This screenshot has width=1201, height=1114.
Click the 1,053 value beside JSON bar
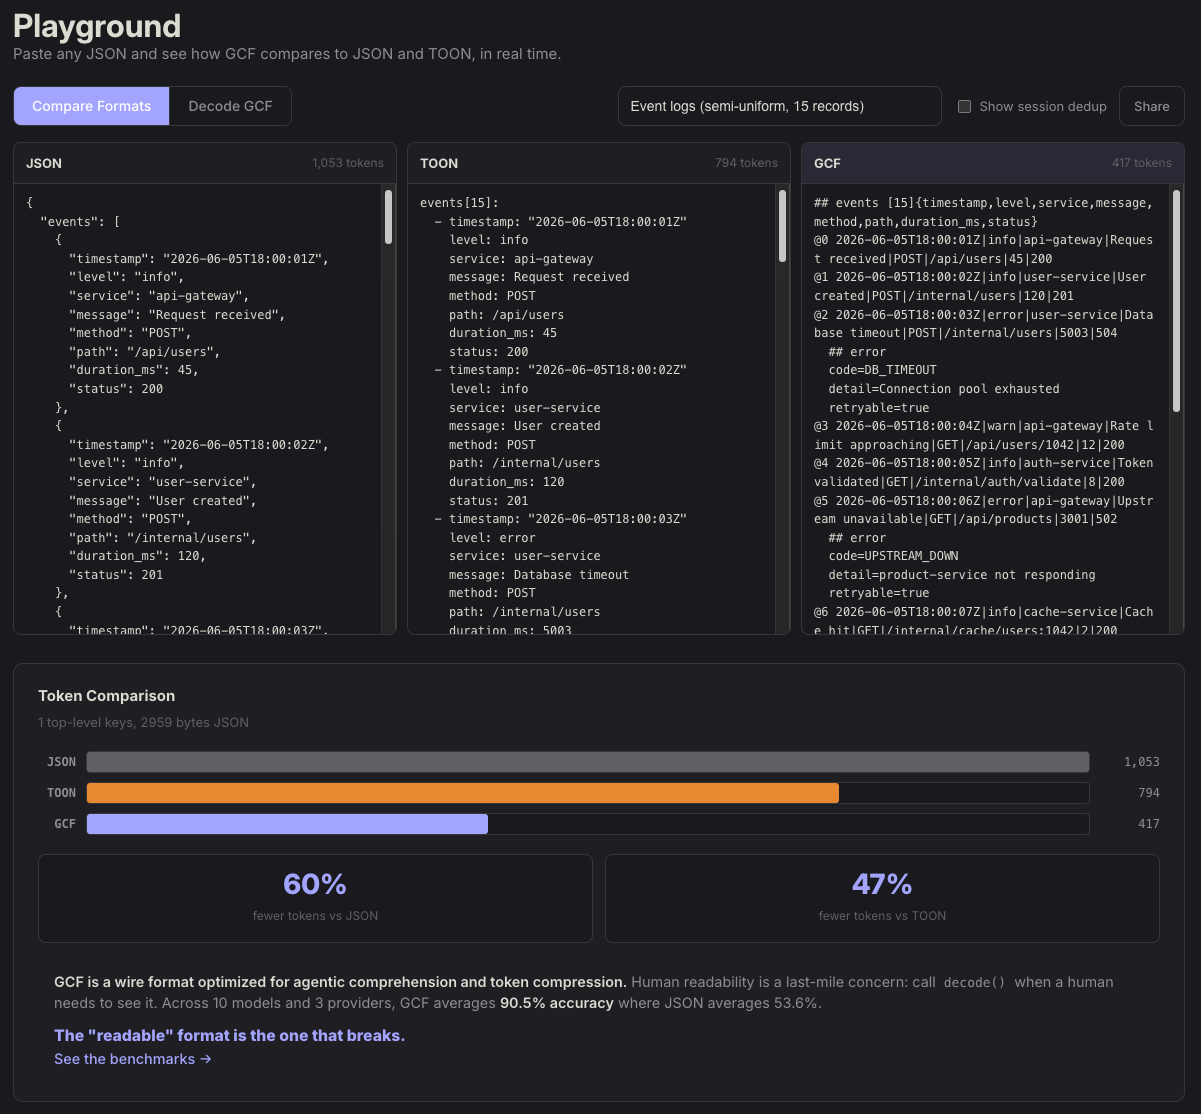(1141, 762)
